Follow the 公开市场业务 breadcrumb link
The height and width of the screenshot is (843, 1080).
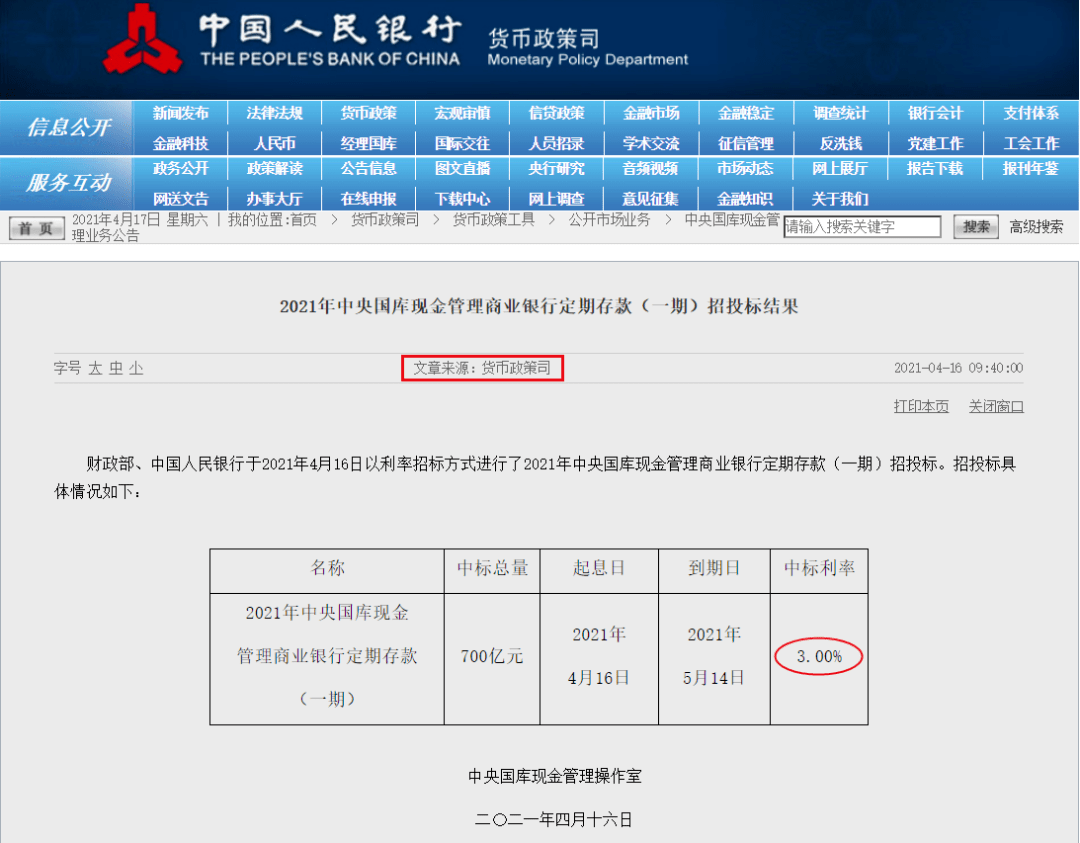tap(610, 220)
